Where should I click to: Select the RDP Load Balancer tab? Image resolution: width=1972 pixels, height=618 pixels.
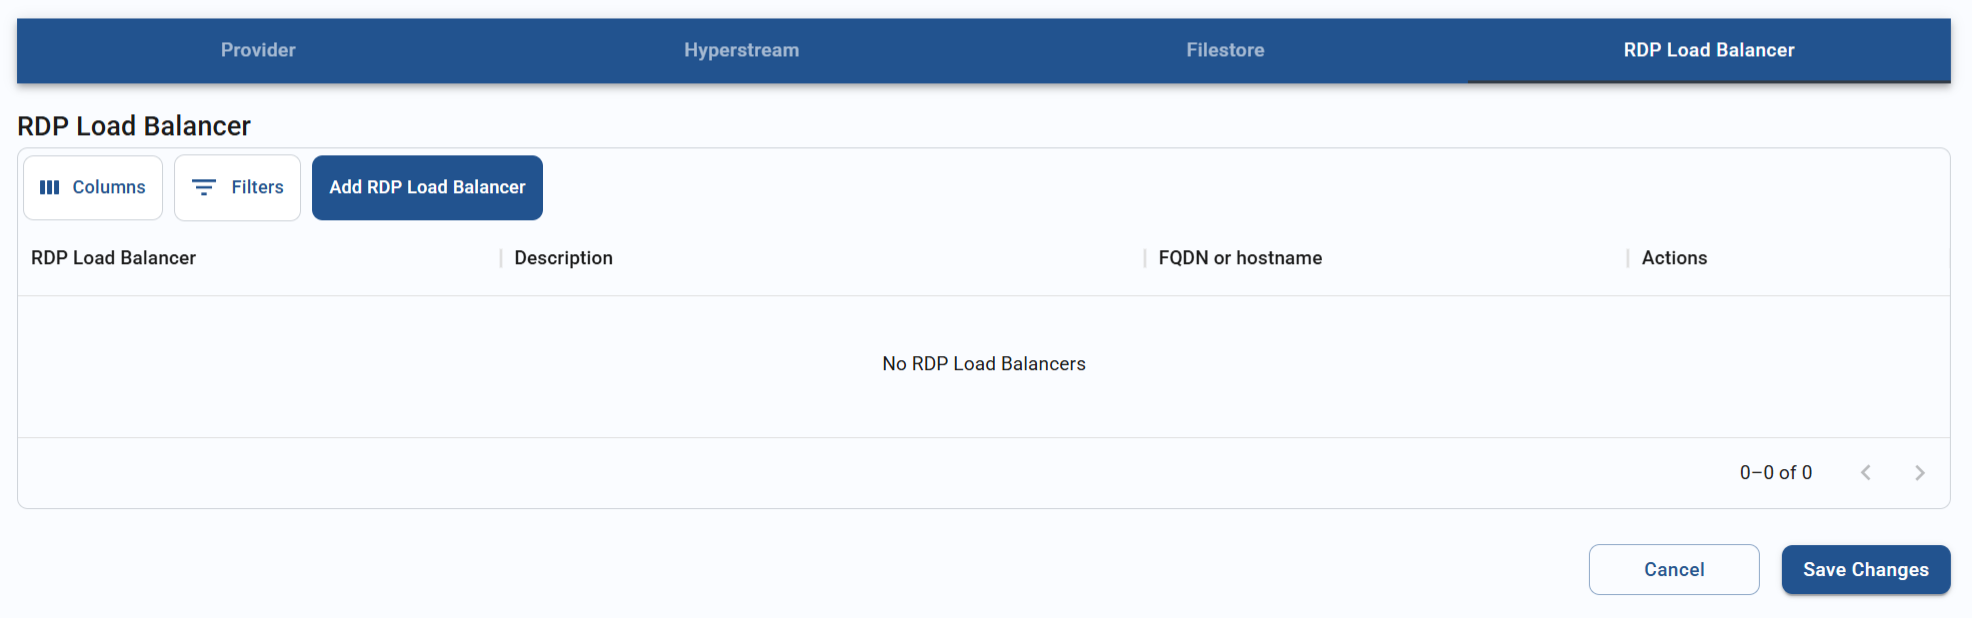tap(1708, 50)
